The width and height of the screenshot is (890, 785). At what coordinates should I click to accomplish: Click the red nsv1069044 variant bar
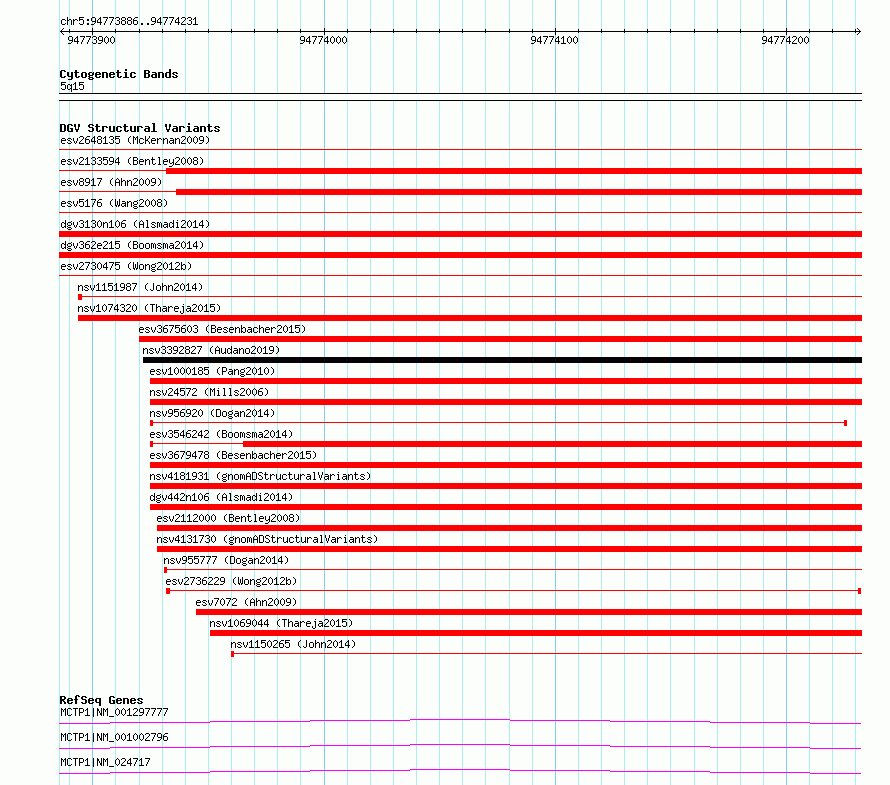pos(536,633)
